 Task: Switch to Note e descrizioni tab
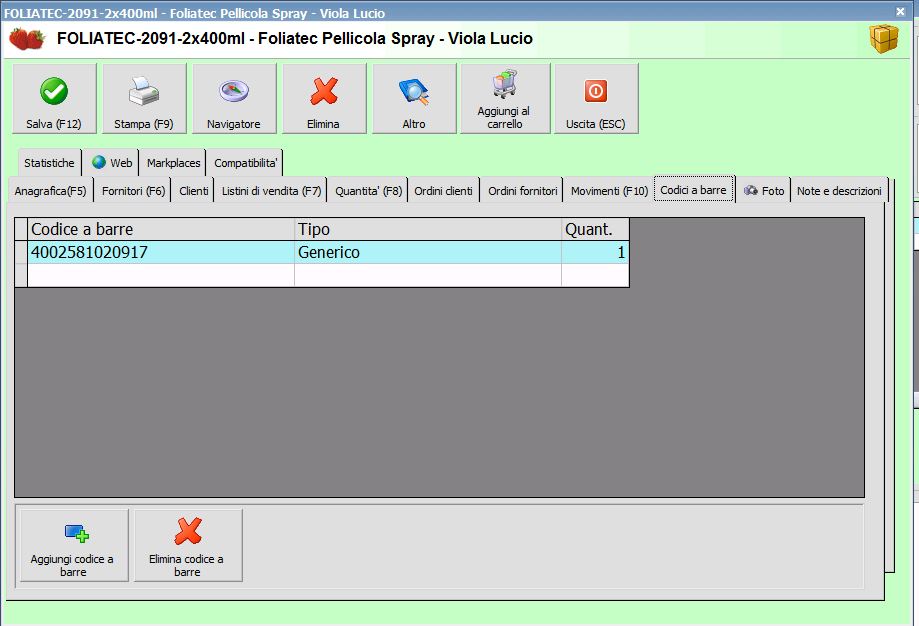pyautogui.click(x=839, y=190)
